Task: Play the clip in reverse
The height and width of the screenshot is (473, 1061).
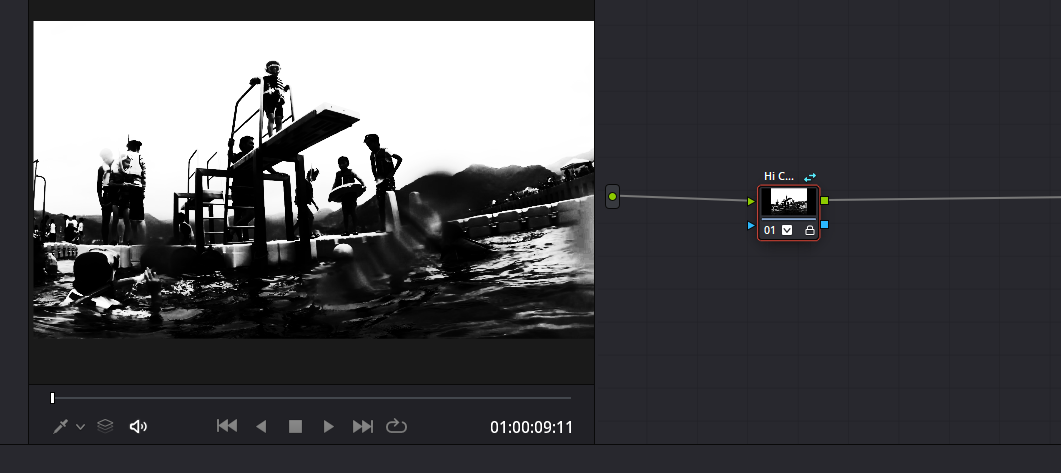Action: tap(261, 426)
